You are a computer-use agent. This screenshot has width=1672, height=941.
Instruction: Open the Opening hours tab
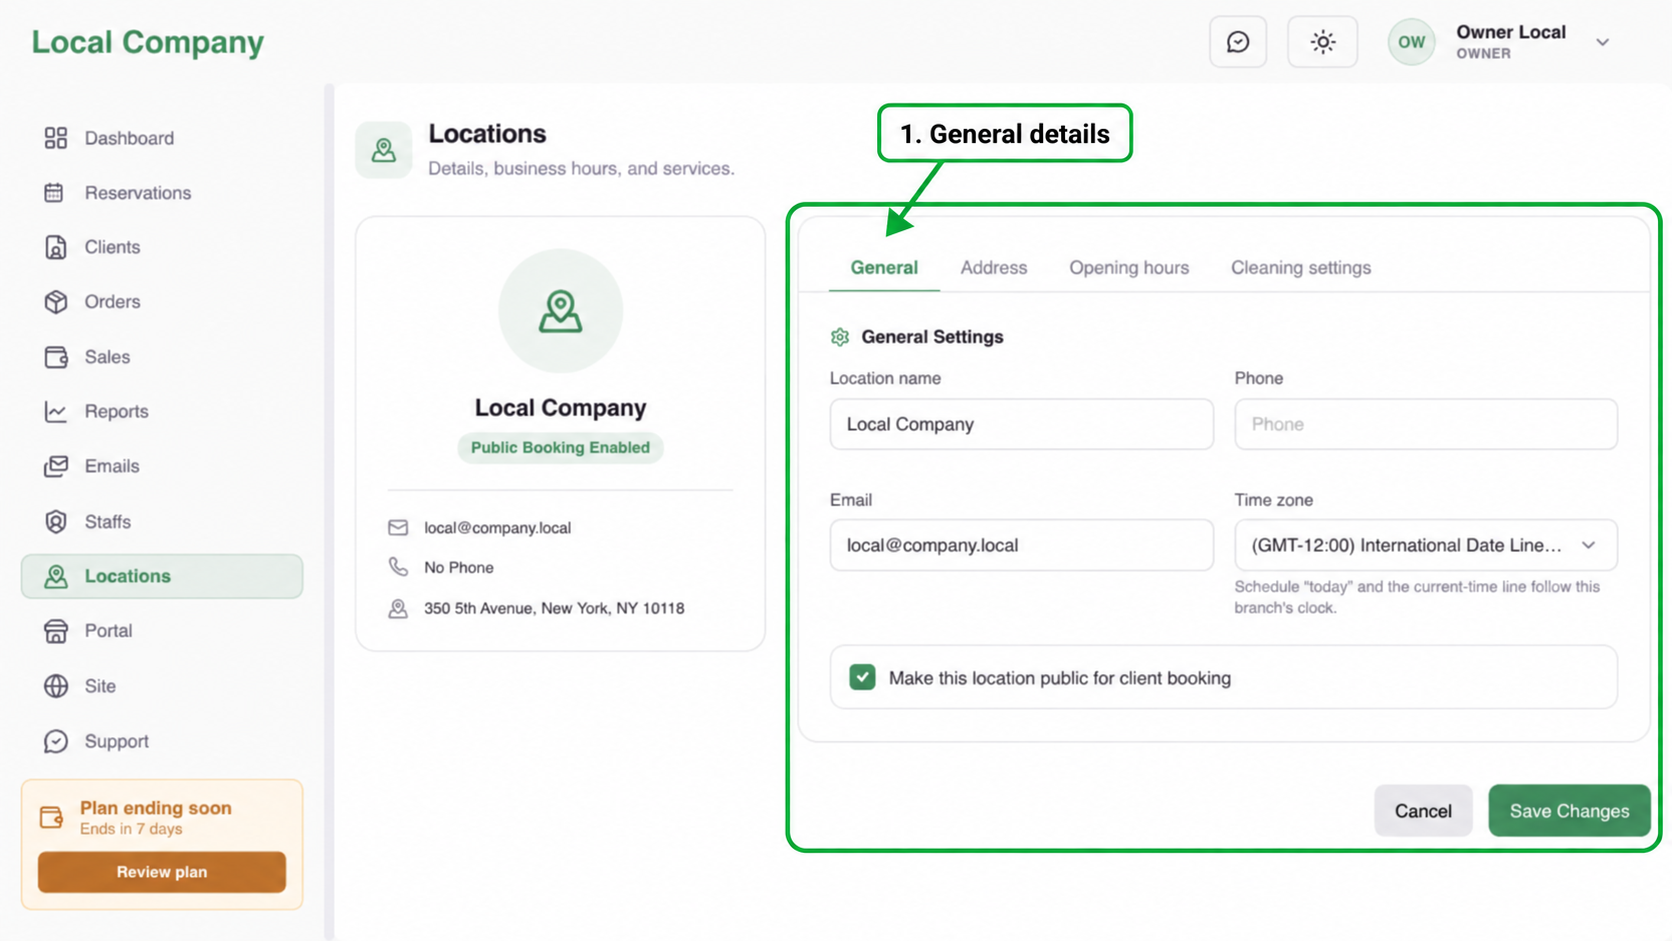[x=1129, y=268]
